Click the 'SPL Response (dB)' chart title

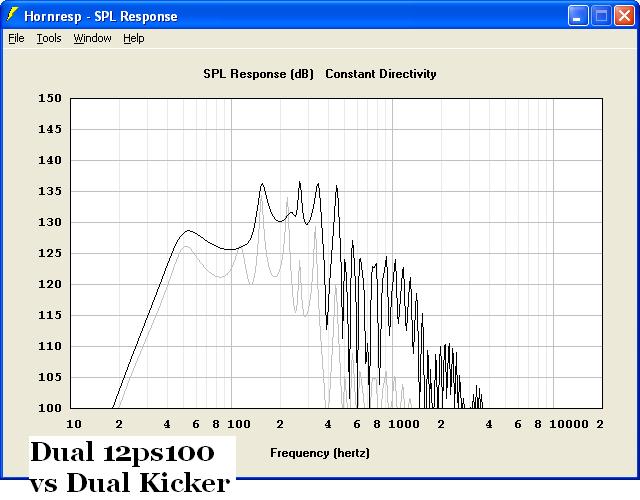(x=258, y=74)
